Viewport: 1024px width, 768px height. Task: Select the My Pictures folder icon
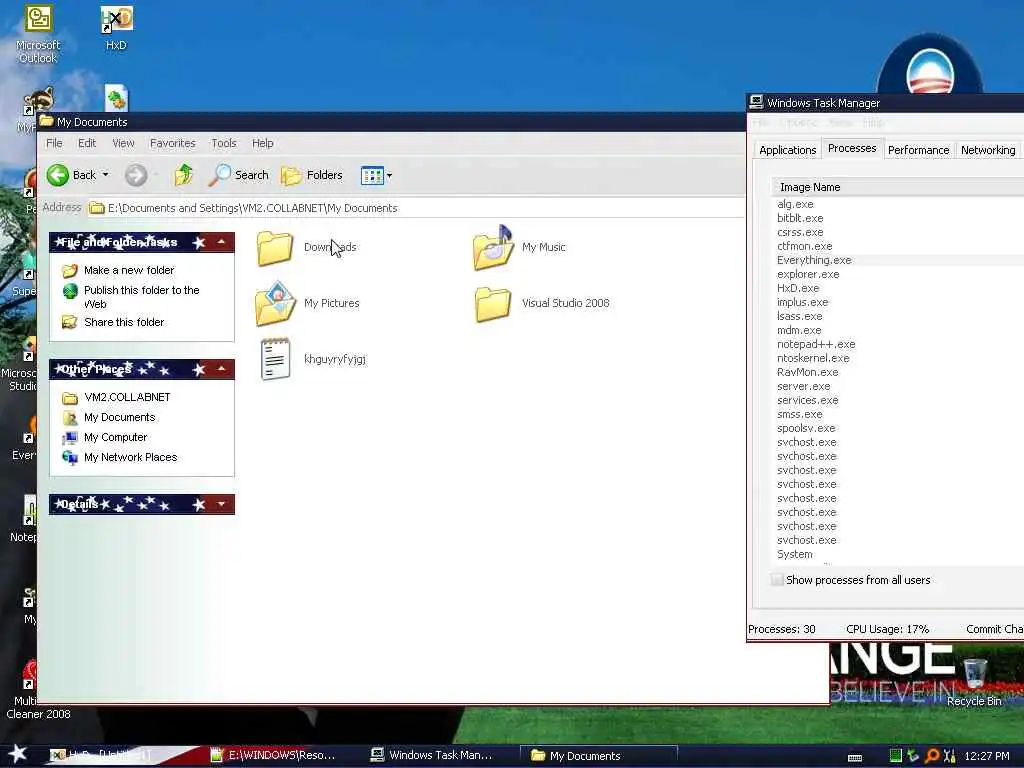coord(275,303)
